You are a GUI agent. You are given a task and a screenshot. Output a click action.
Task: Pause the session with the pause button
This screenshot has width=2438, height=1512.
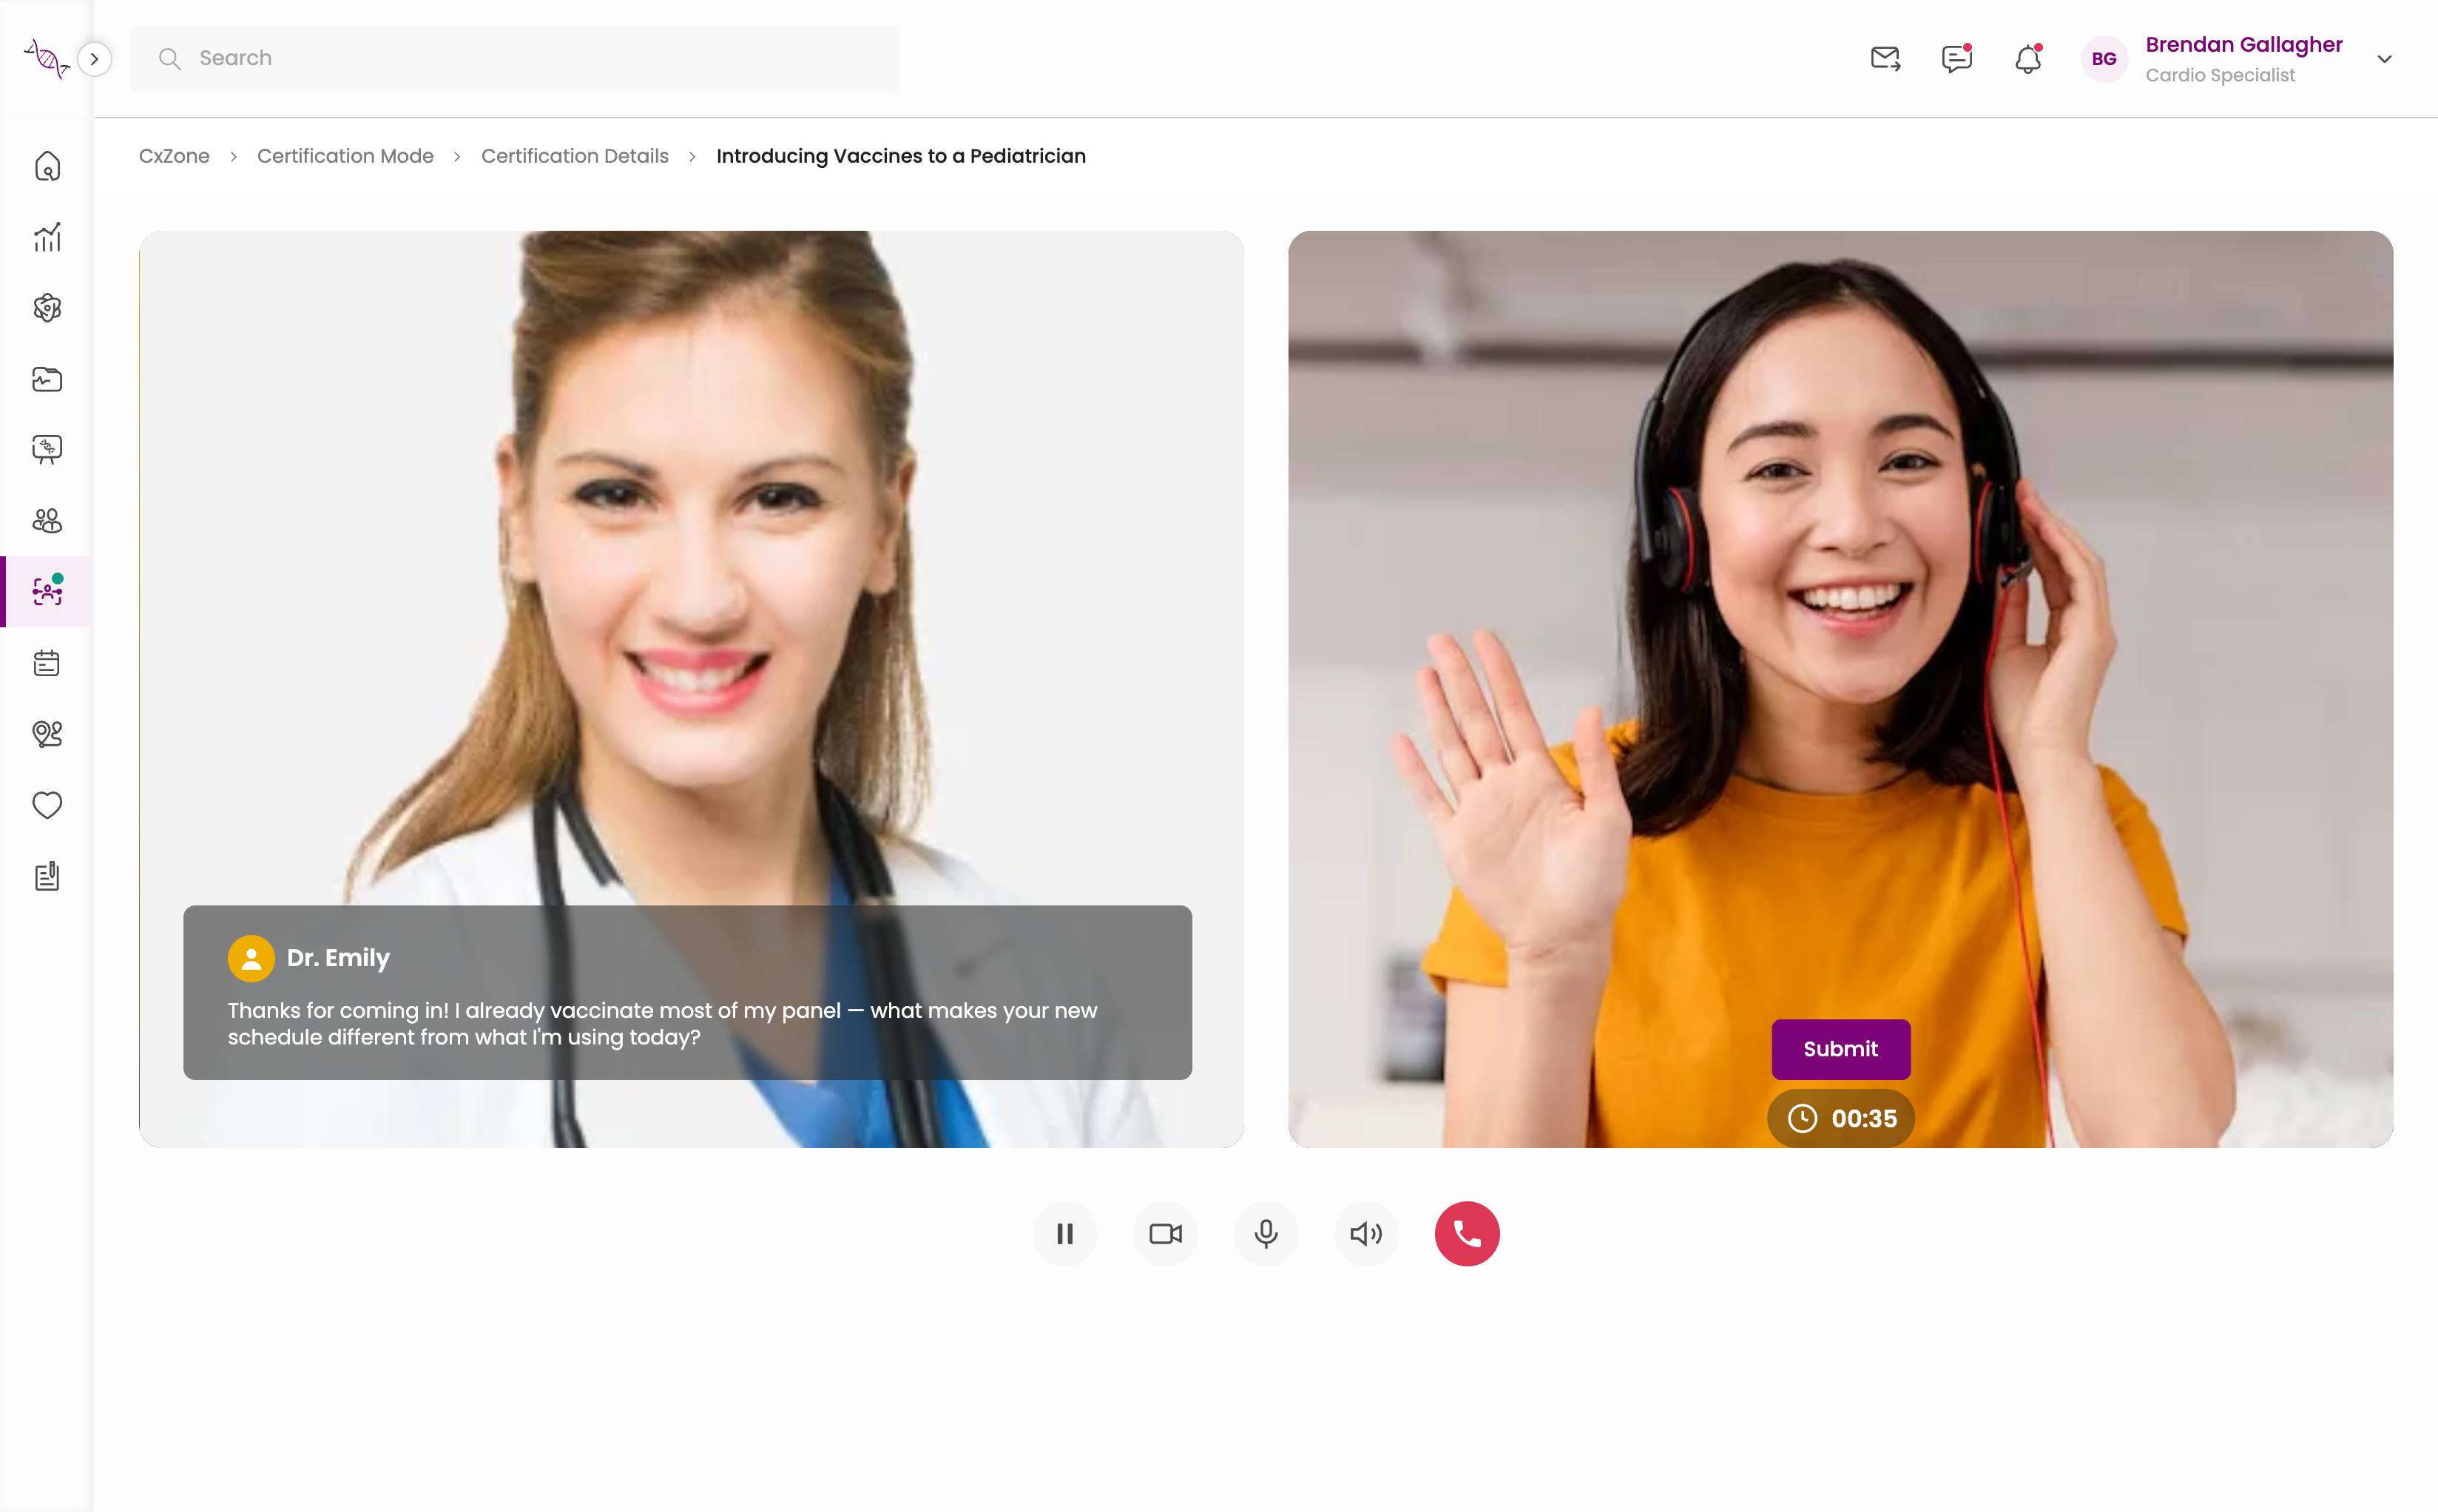tap(1065, 1234)
